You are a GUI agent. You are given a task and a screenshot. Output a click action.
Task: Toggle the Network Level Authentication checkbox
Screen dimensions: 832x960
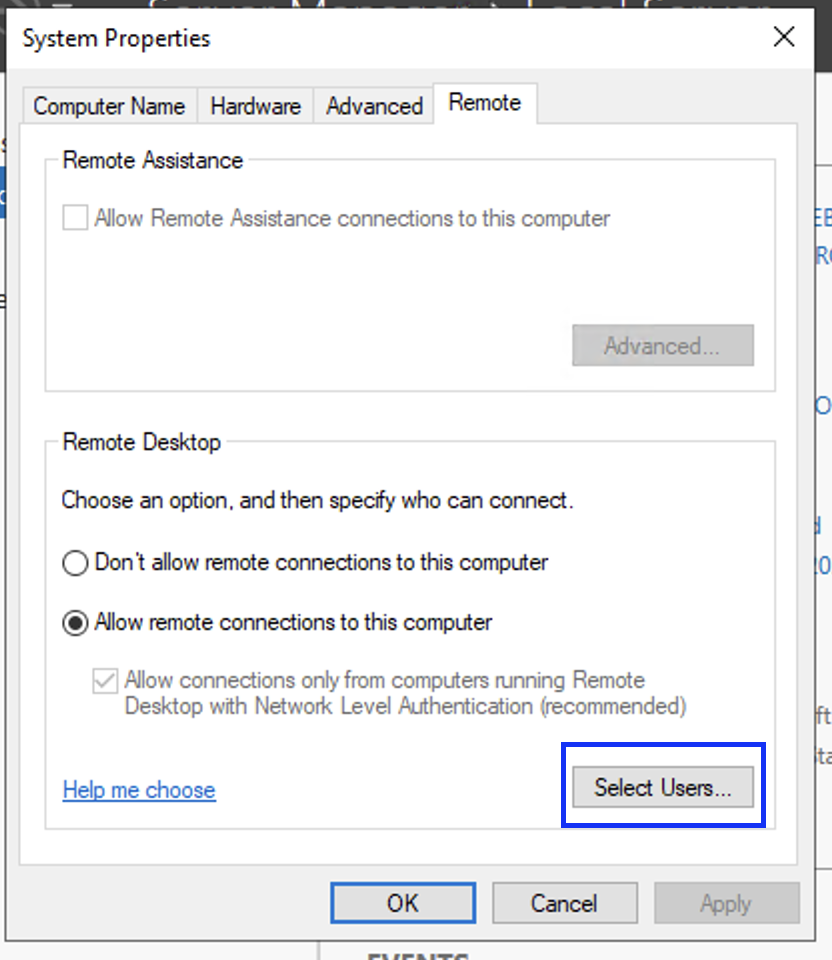[x=104, y=681]
